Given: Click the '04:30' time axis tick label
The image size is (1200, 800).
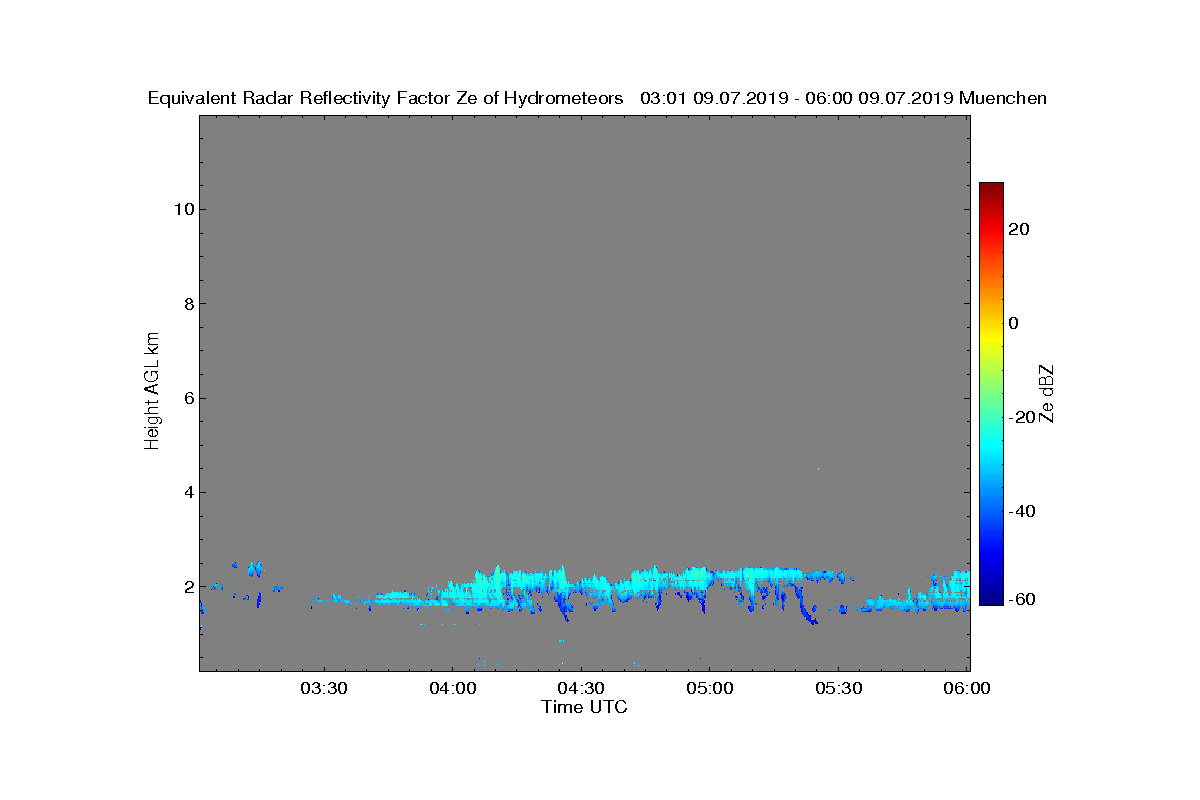Looking at the screenshot, I should click(581, 688).
